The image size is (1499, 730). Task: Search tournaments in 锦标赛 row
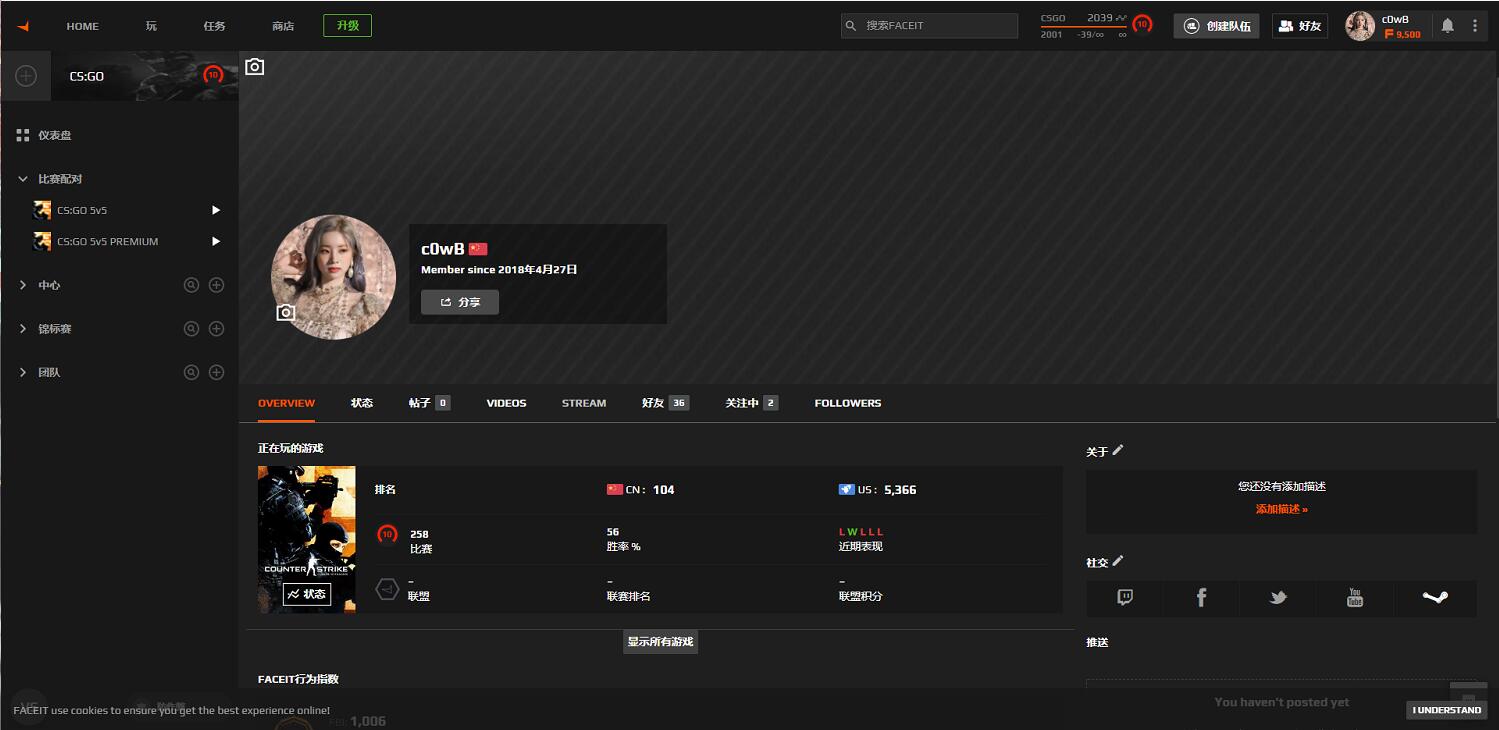click(x=191, y=329)
